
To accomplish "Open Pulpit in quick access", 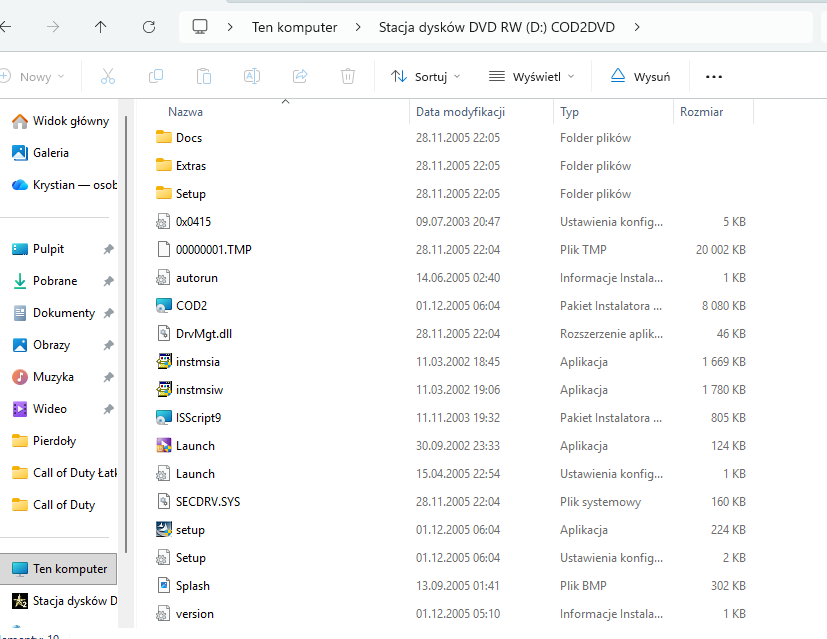I will [x=38, y=249].
